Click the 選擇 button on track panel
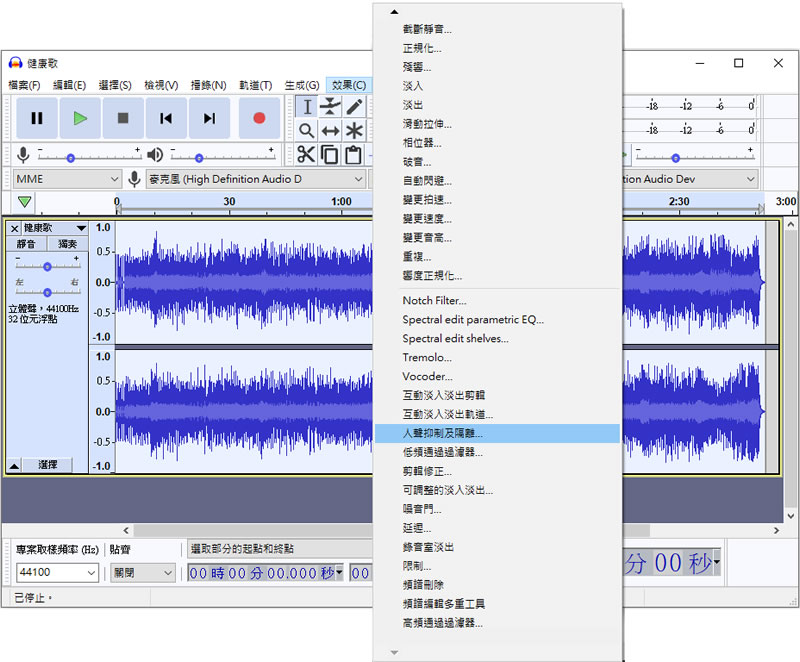The image size is (800, 662). pyautogui.click(x=48, y=465)
